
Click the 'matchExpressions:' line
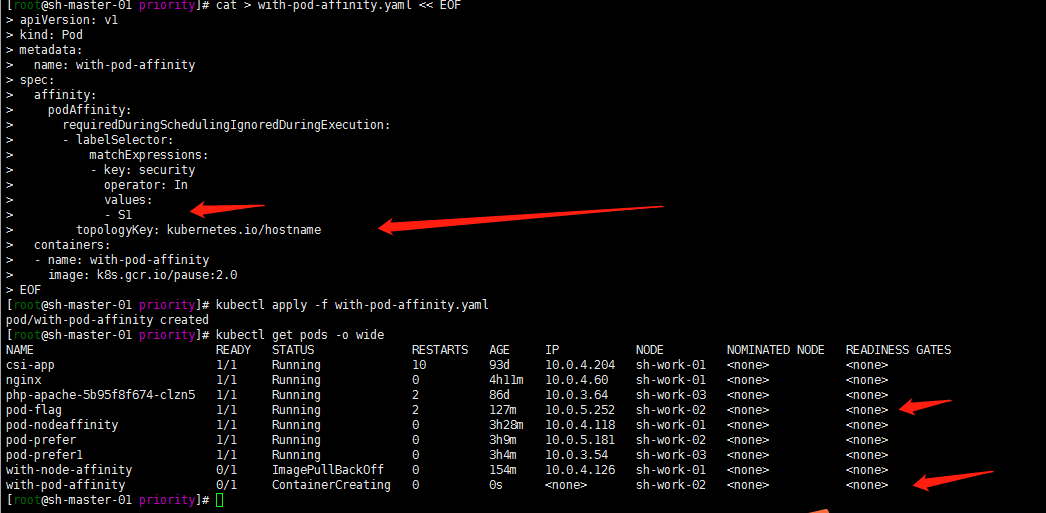pos(149,155)
